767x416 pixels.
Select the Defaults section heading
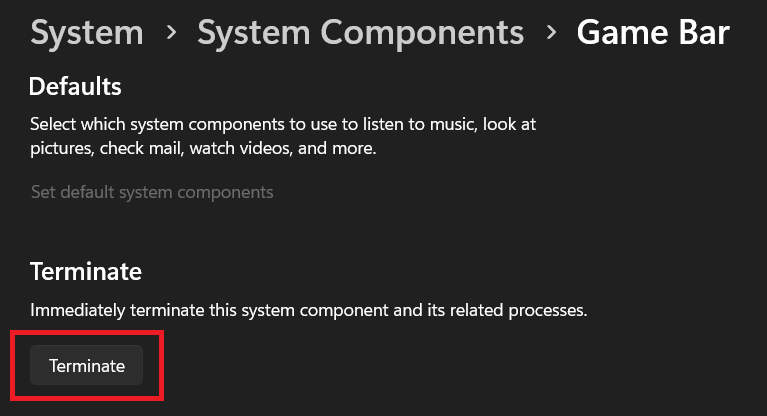[x=75, y=87]
